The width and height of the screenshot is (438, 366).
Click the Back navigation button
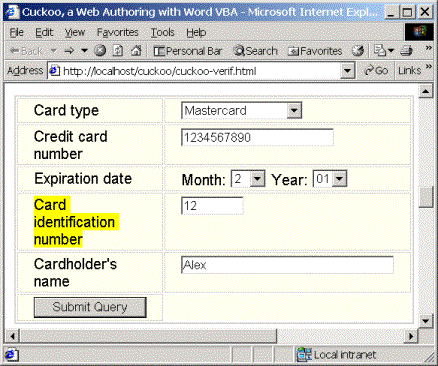tap(26, 51)
